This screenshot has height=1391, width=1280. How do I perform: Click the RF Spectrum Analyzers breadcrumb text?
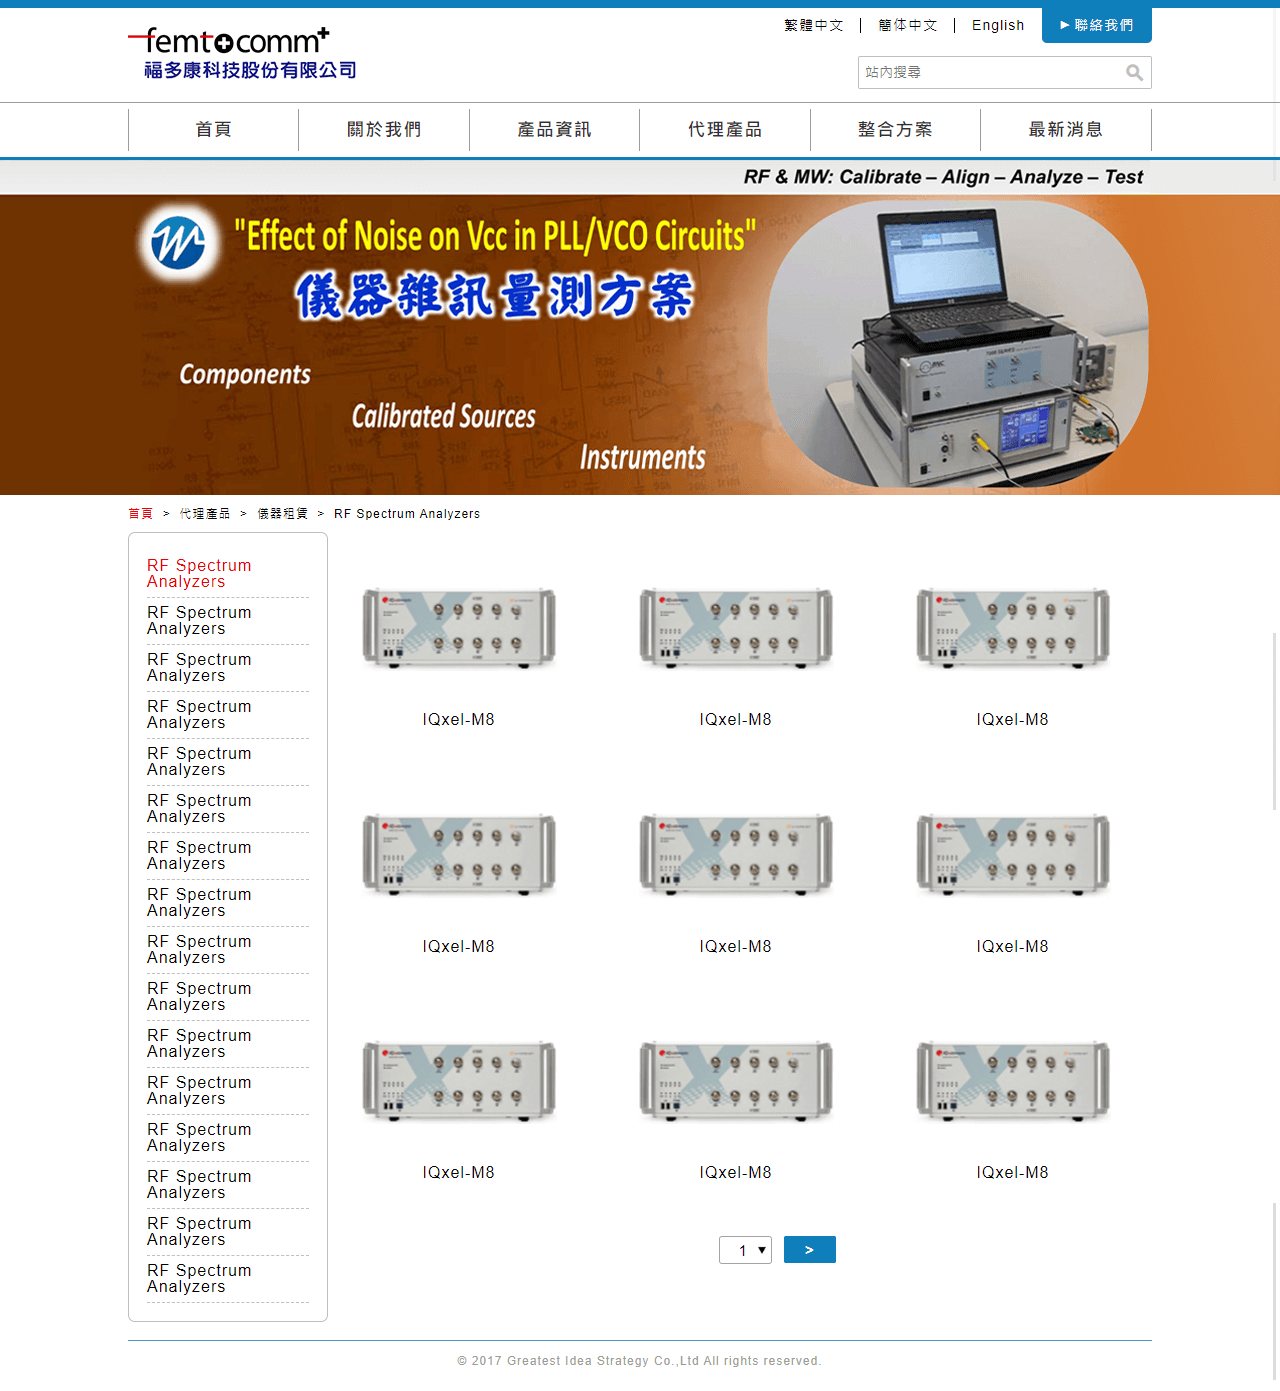point(407,513)
